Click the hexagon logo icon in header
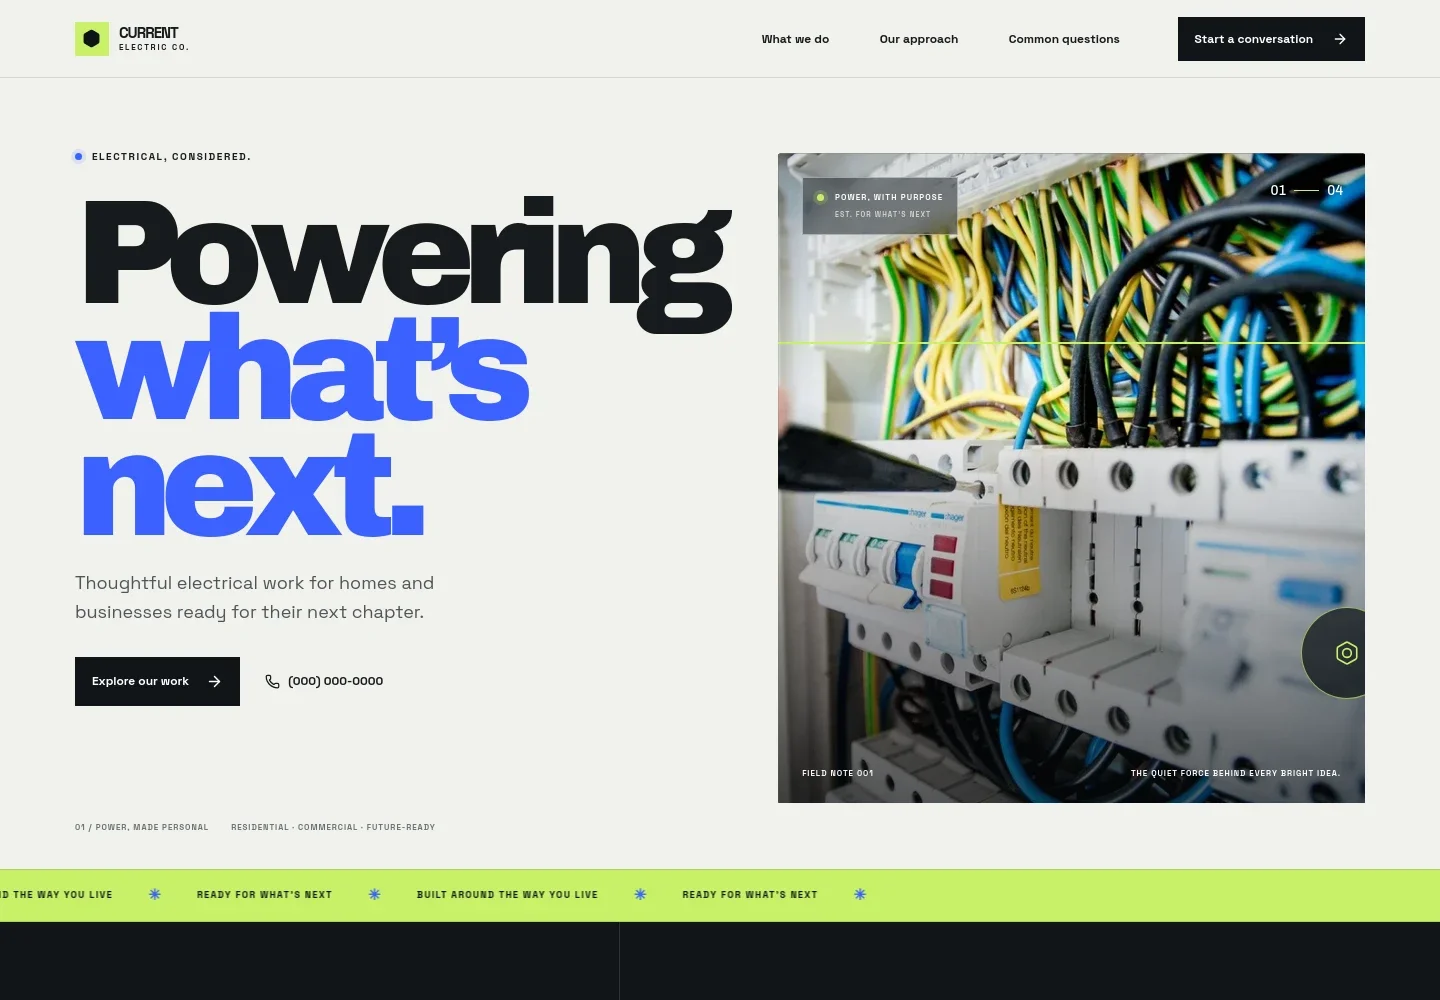This screenshot has width=1440, height=1000. (x=92, y=39)
